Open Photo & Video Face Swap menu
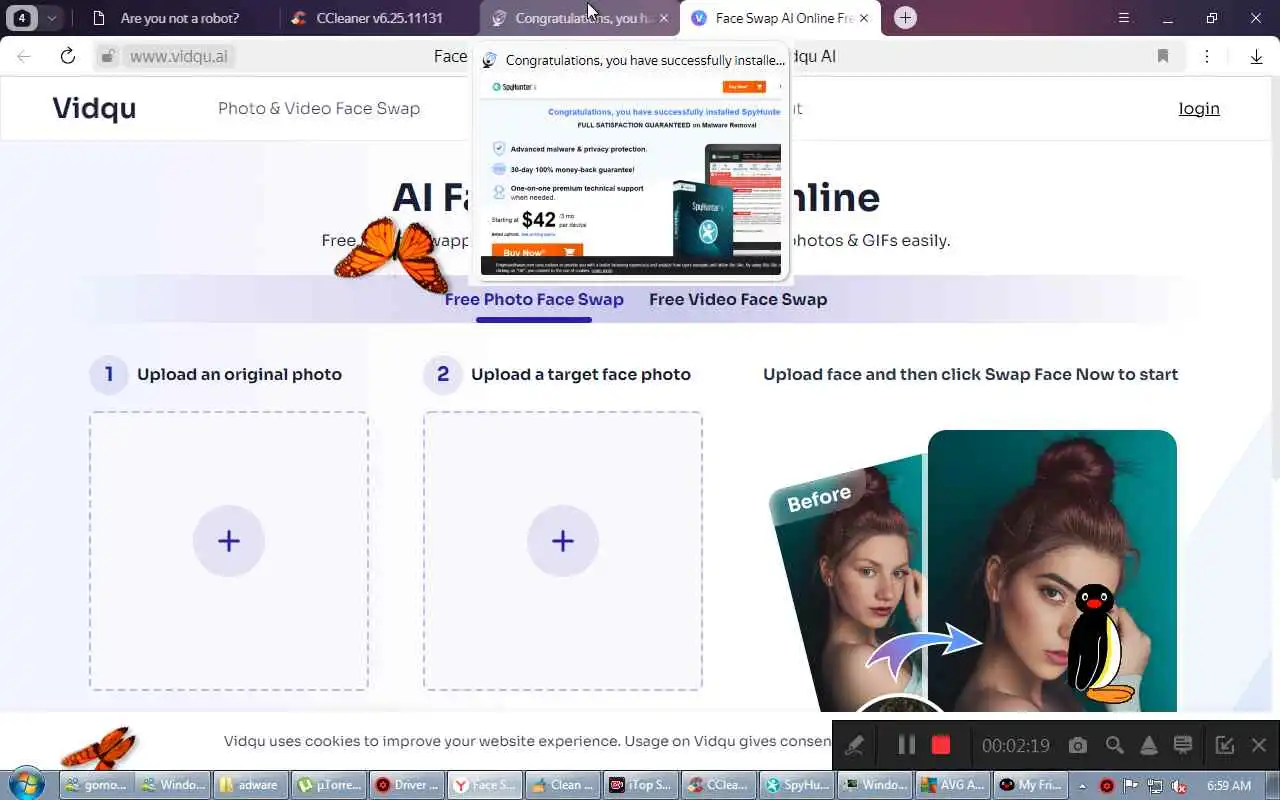The width and height of the screenshot is (1280, 800). pos(319,108)
